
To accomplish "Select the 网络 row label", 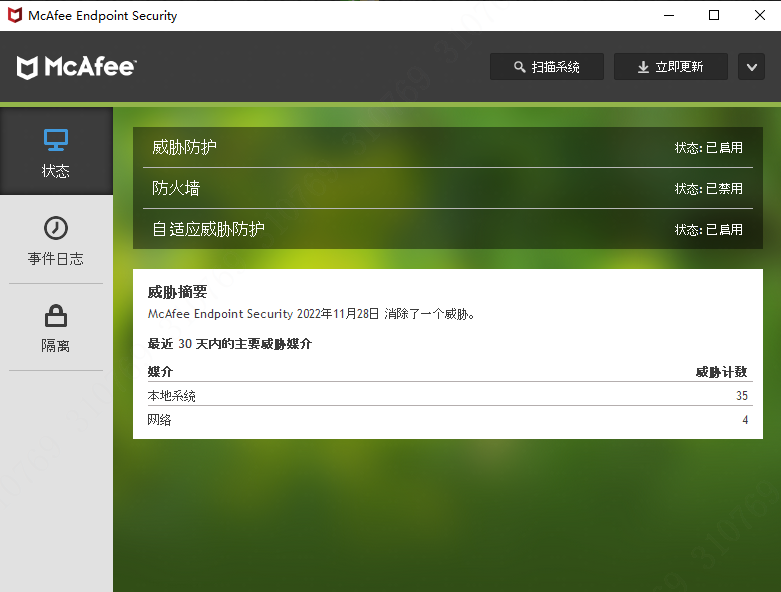I will pos(159,420).
